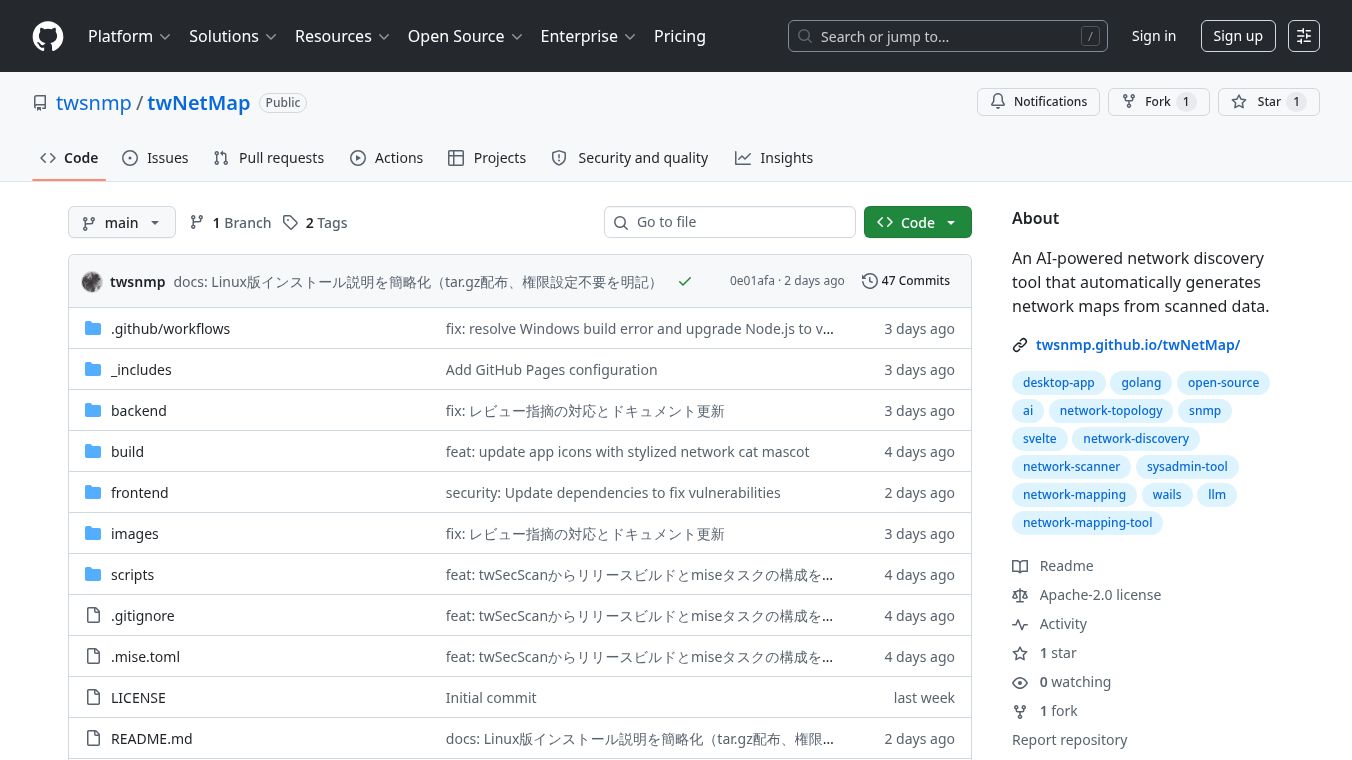1352x760 pixels.
Task: Open the Platform menu in header
Action: [129, 36]
